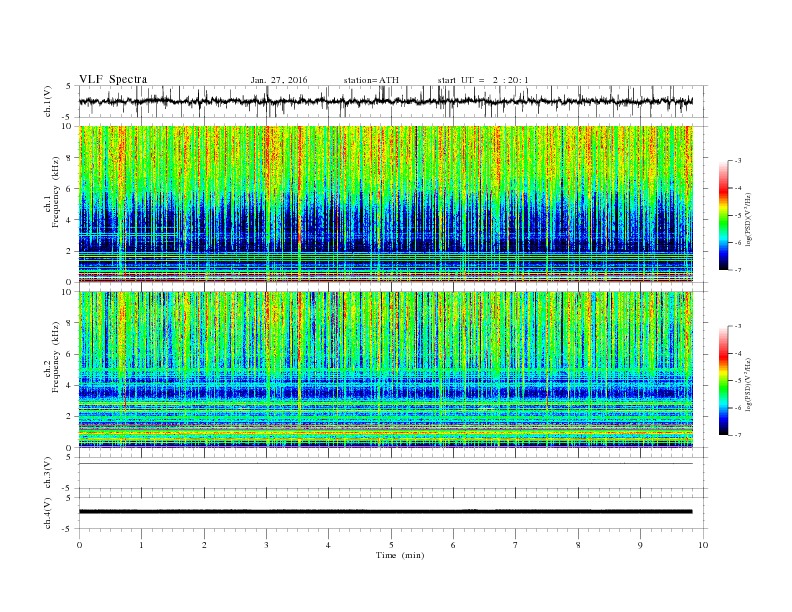Click time axis tick label "7"
The width and height of the screenshot is (792, 612).
pos(516,545)
